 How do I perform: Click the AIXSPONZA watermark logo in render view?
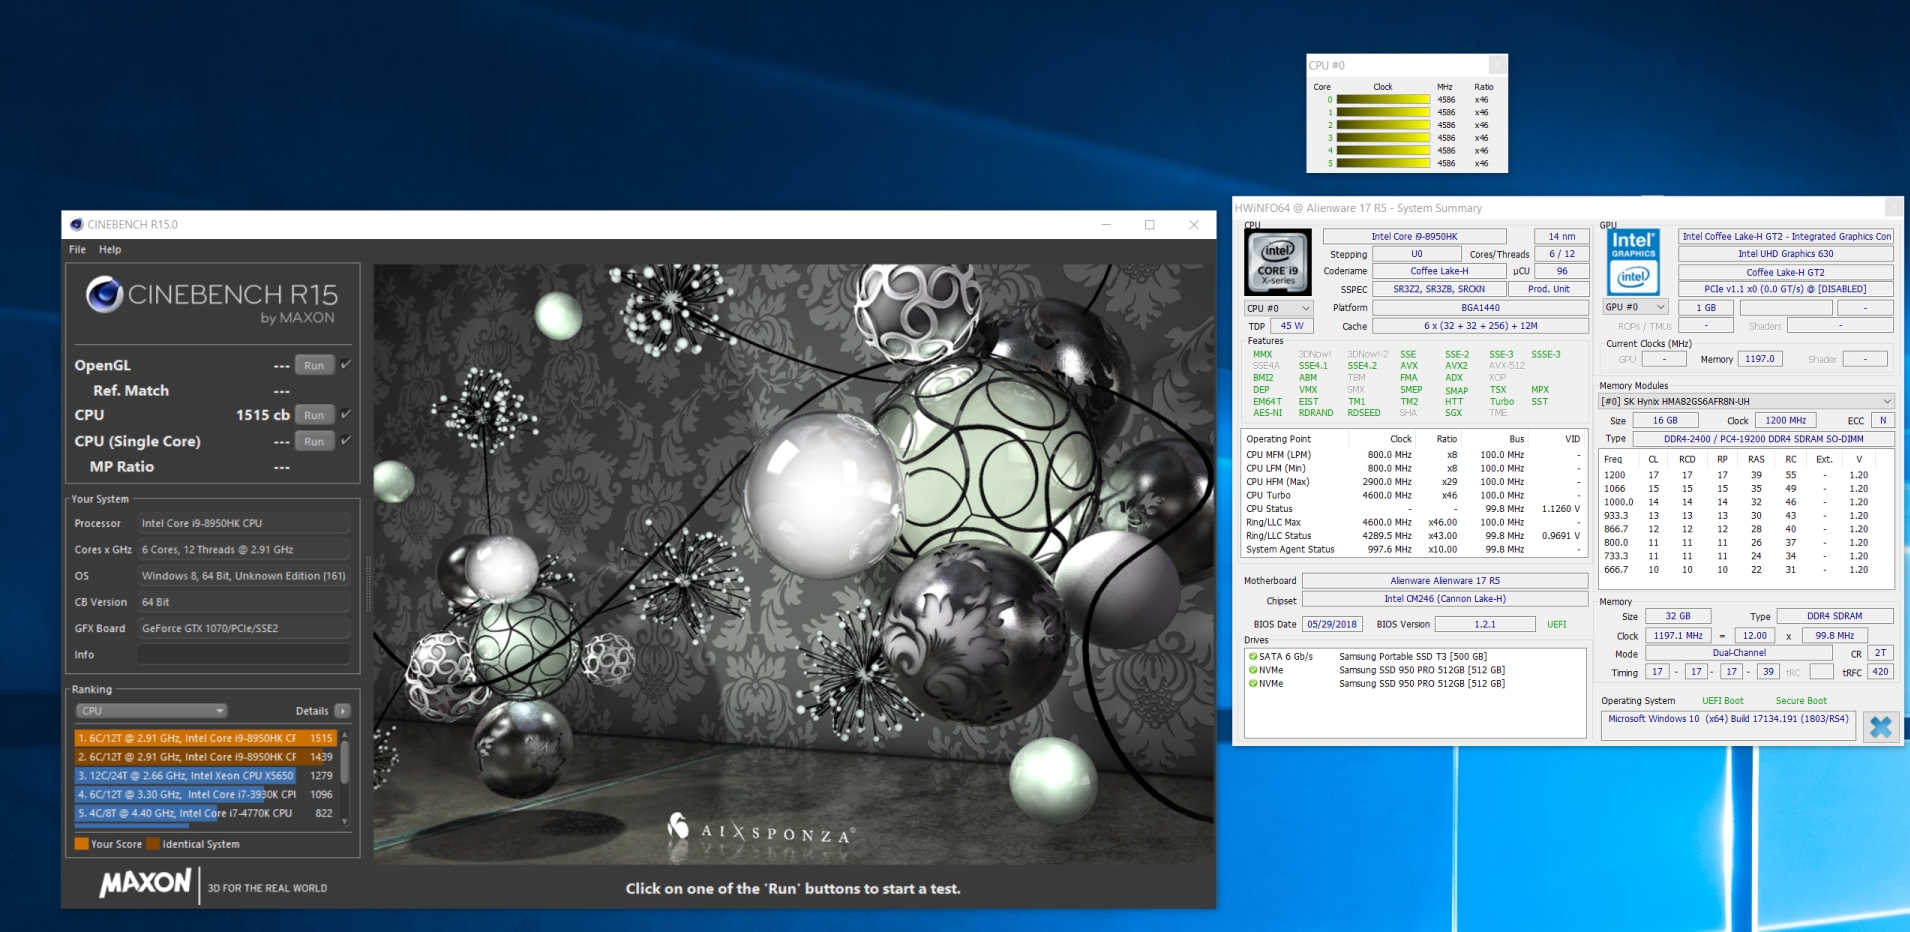[x=760, y=829]
